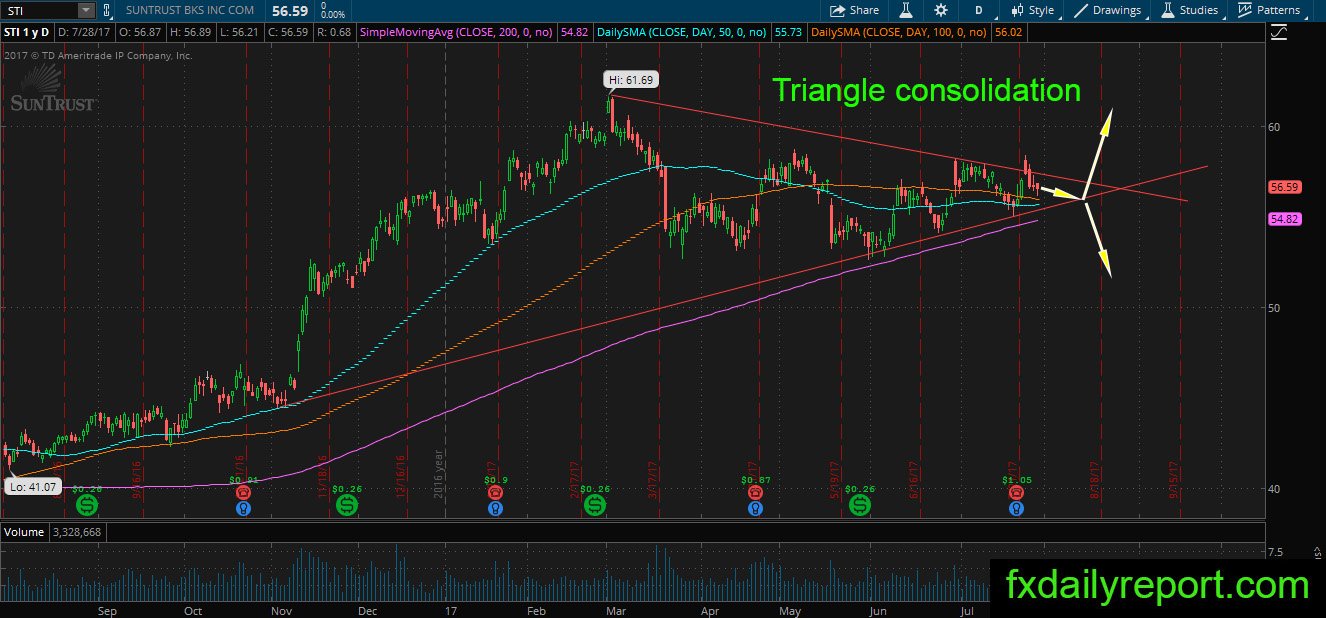This screenshot has width=1326, height=618.
Task: Open the Patterns menu
Action: (x=1269, y=10)
